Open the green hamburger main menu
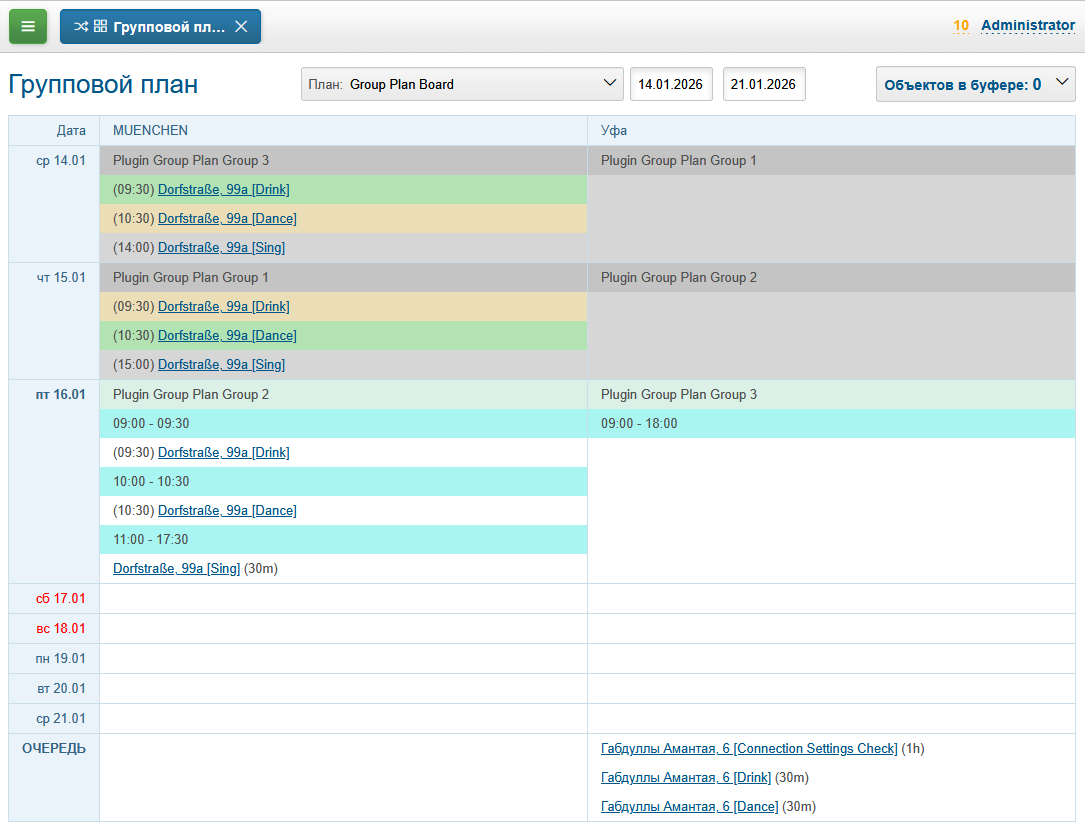The image size is (1085, 833). pos(28,26)
